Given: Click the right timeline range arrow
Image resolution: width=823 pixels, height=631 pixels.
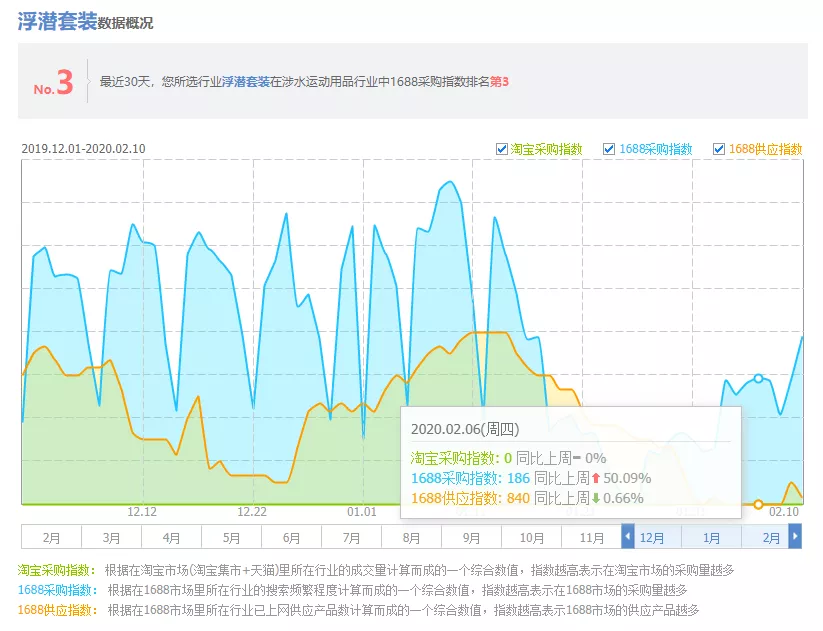Looking at the screenshot, I should [x=795, y=537].
